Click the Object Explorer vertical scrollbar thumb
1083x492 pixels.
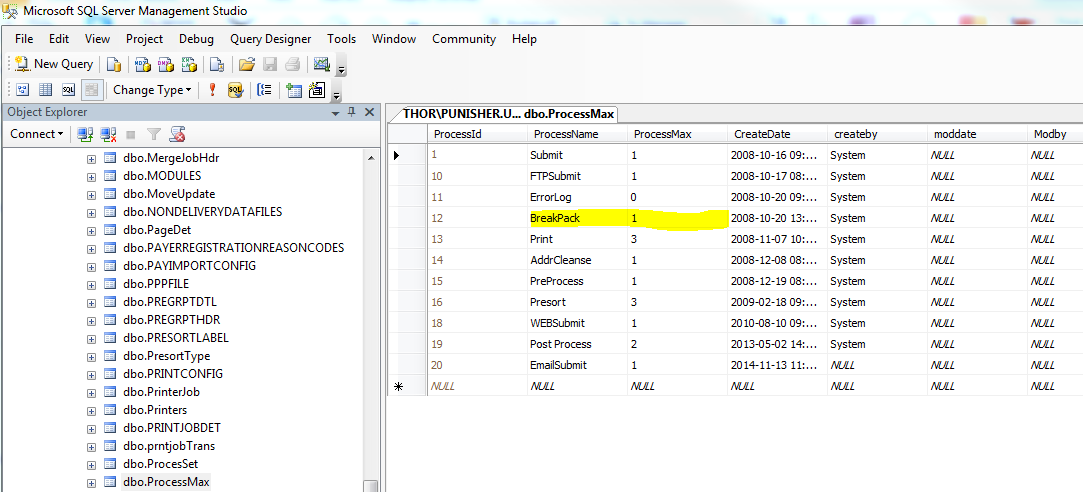pyautogui.click(x=372, y=486)
